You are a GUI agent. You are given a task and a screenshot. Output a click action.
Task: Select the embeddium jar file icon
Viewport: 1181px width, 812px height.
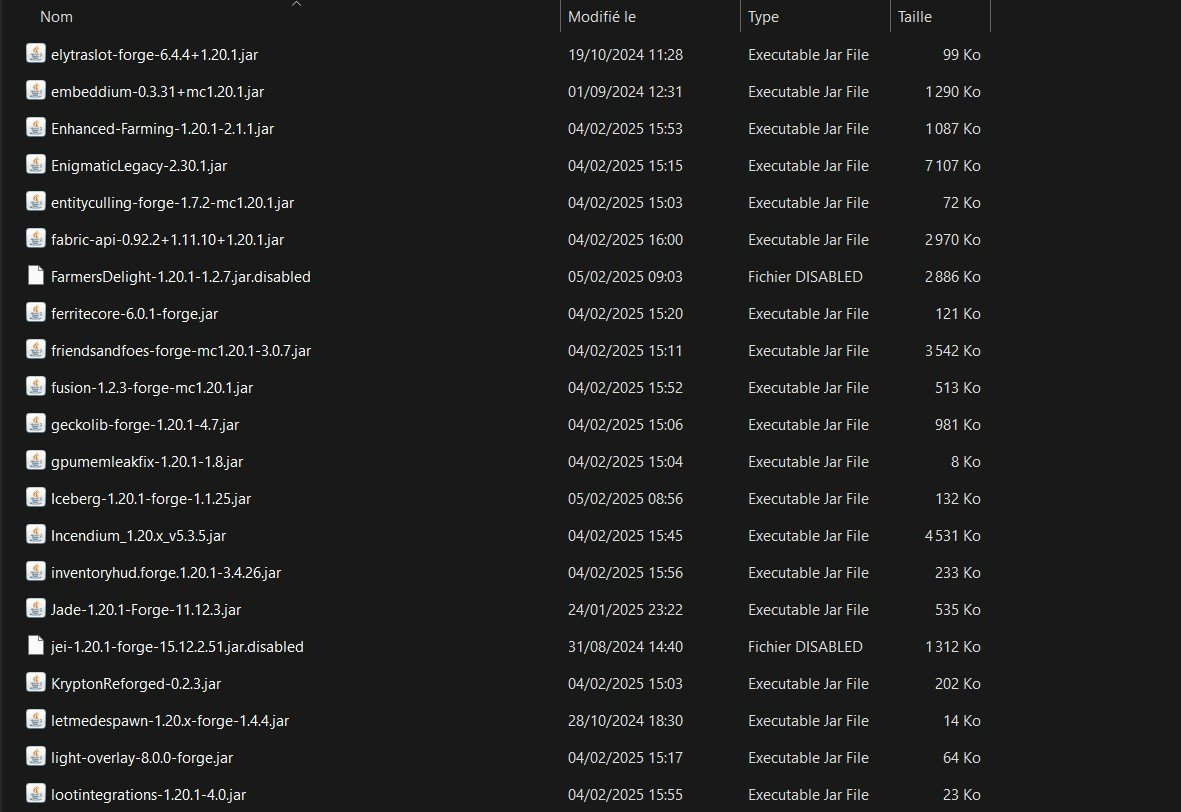pyautogui.click(x=35, y=90)
